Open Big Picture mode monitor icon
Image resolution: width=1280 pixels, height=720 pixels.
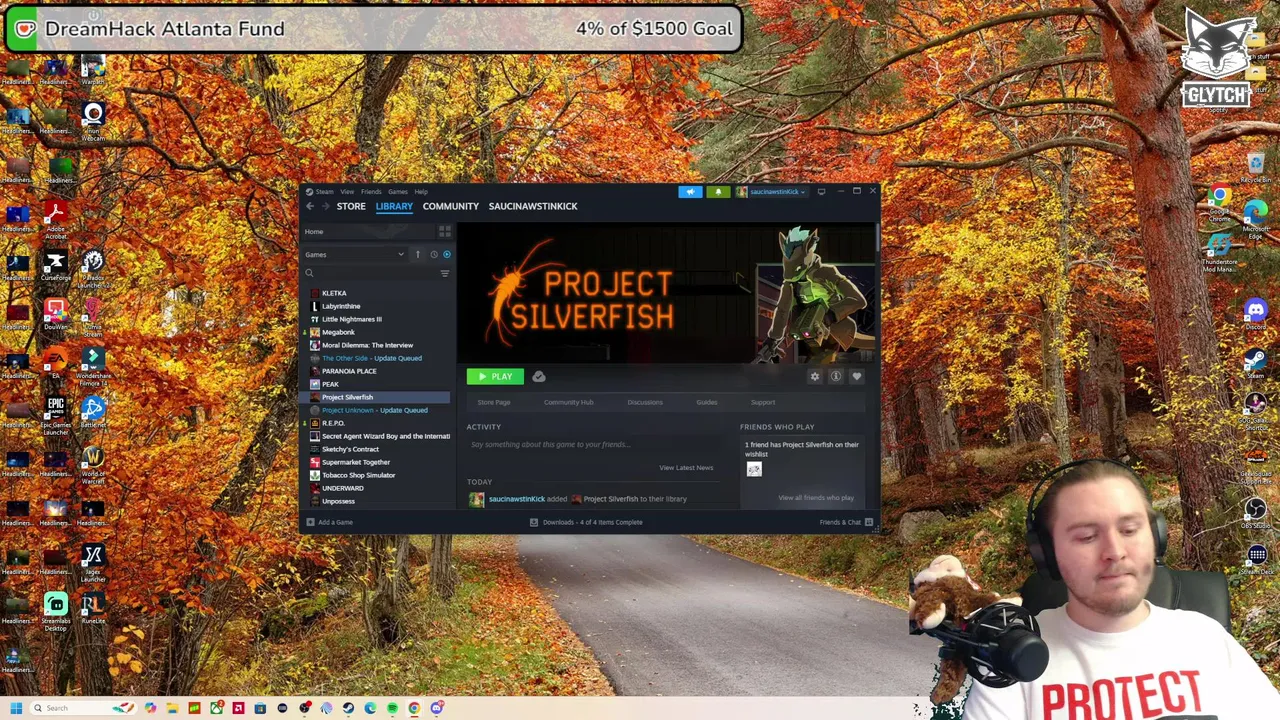(821, 192)
